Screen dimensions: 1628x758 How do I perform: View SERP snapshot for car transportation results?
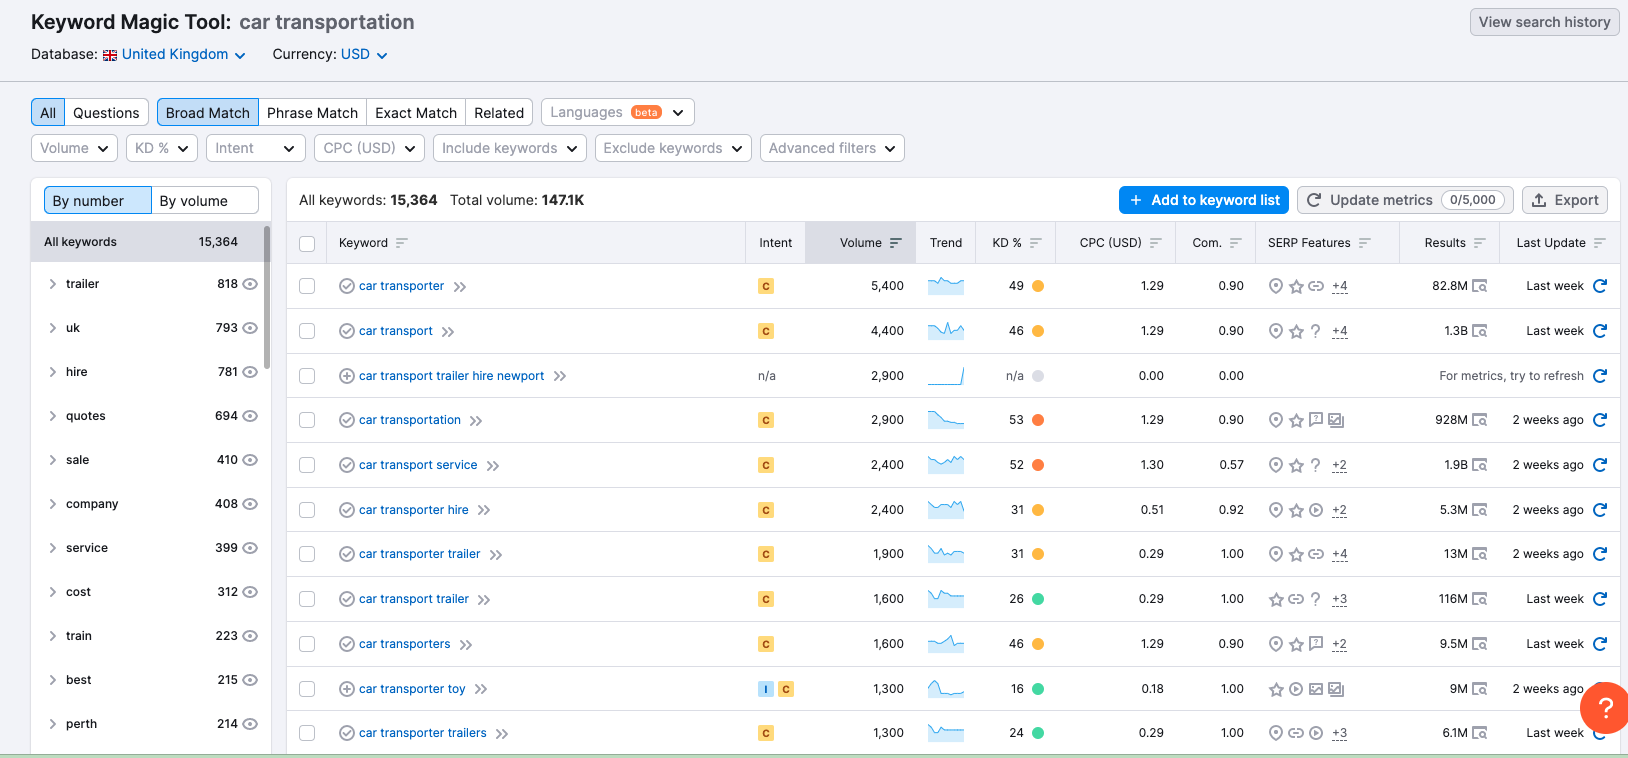(x=1480, y=420)
